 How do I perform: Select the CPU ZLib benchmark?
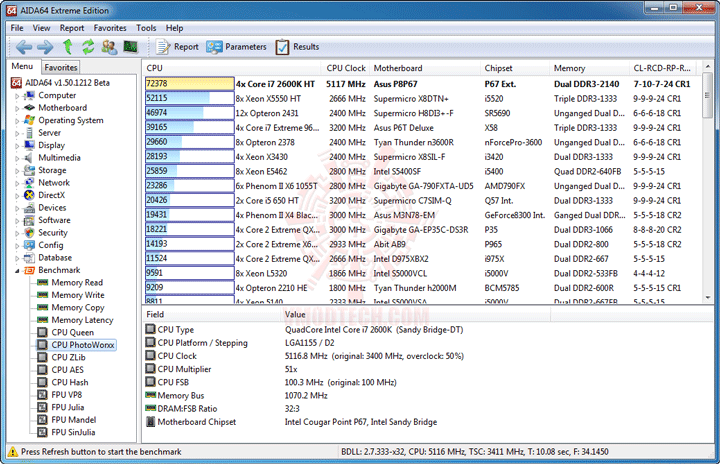pos(68,357)
